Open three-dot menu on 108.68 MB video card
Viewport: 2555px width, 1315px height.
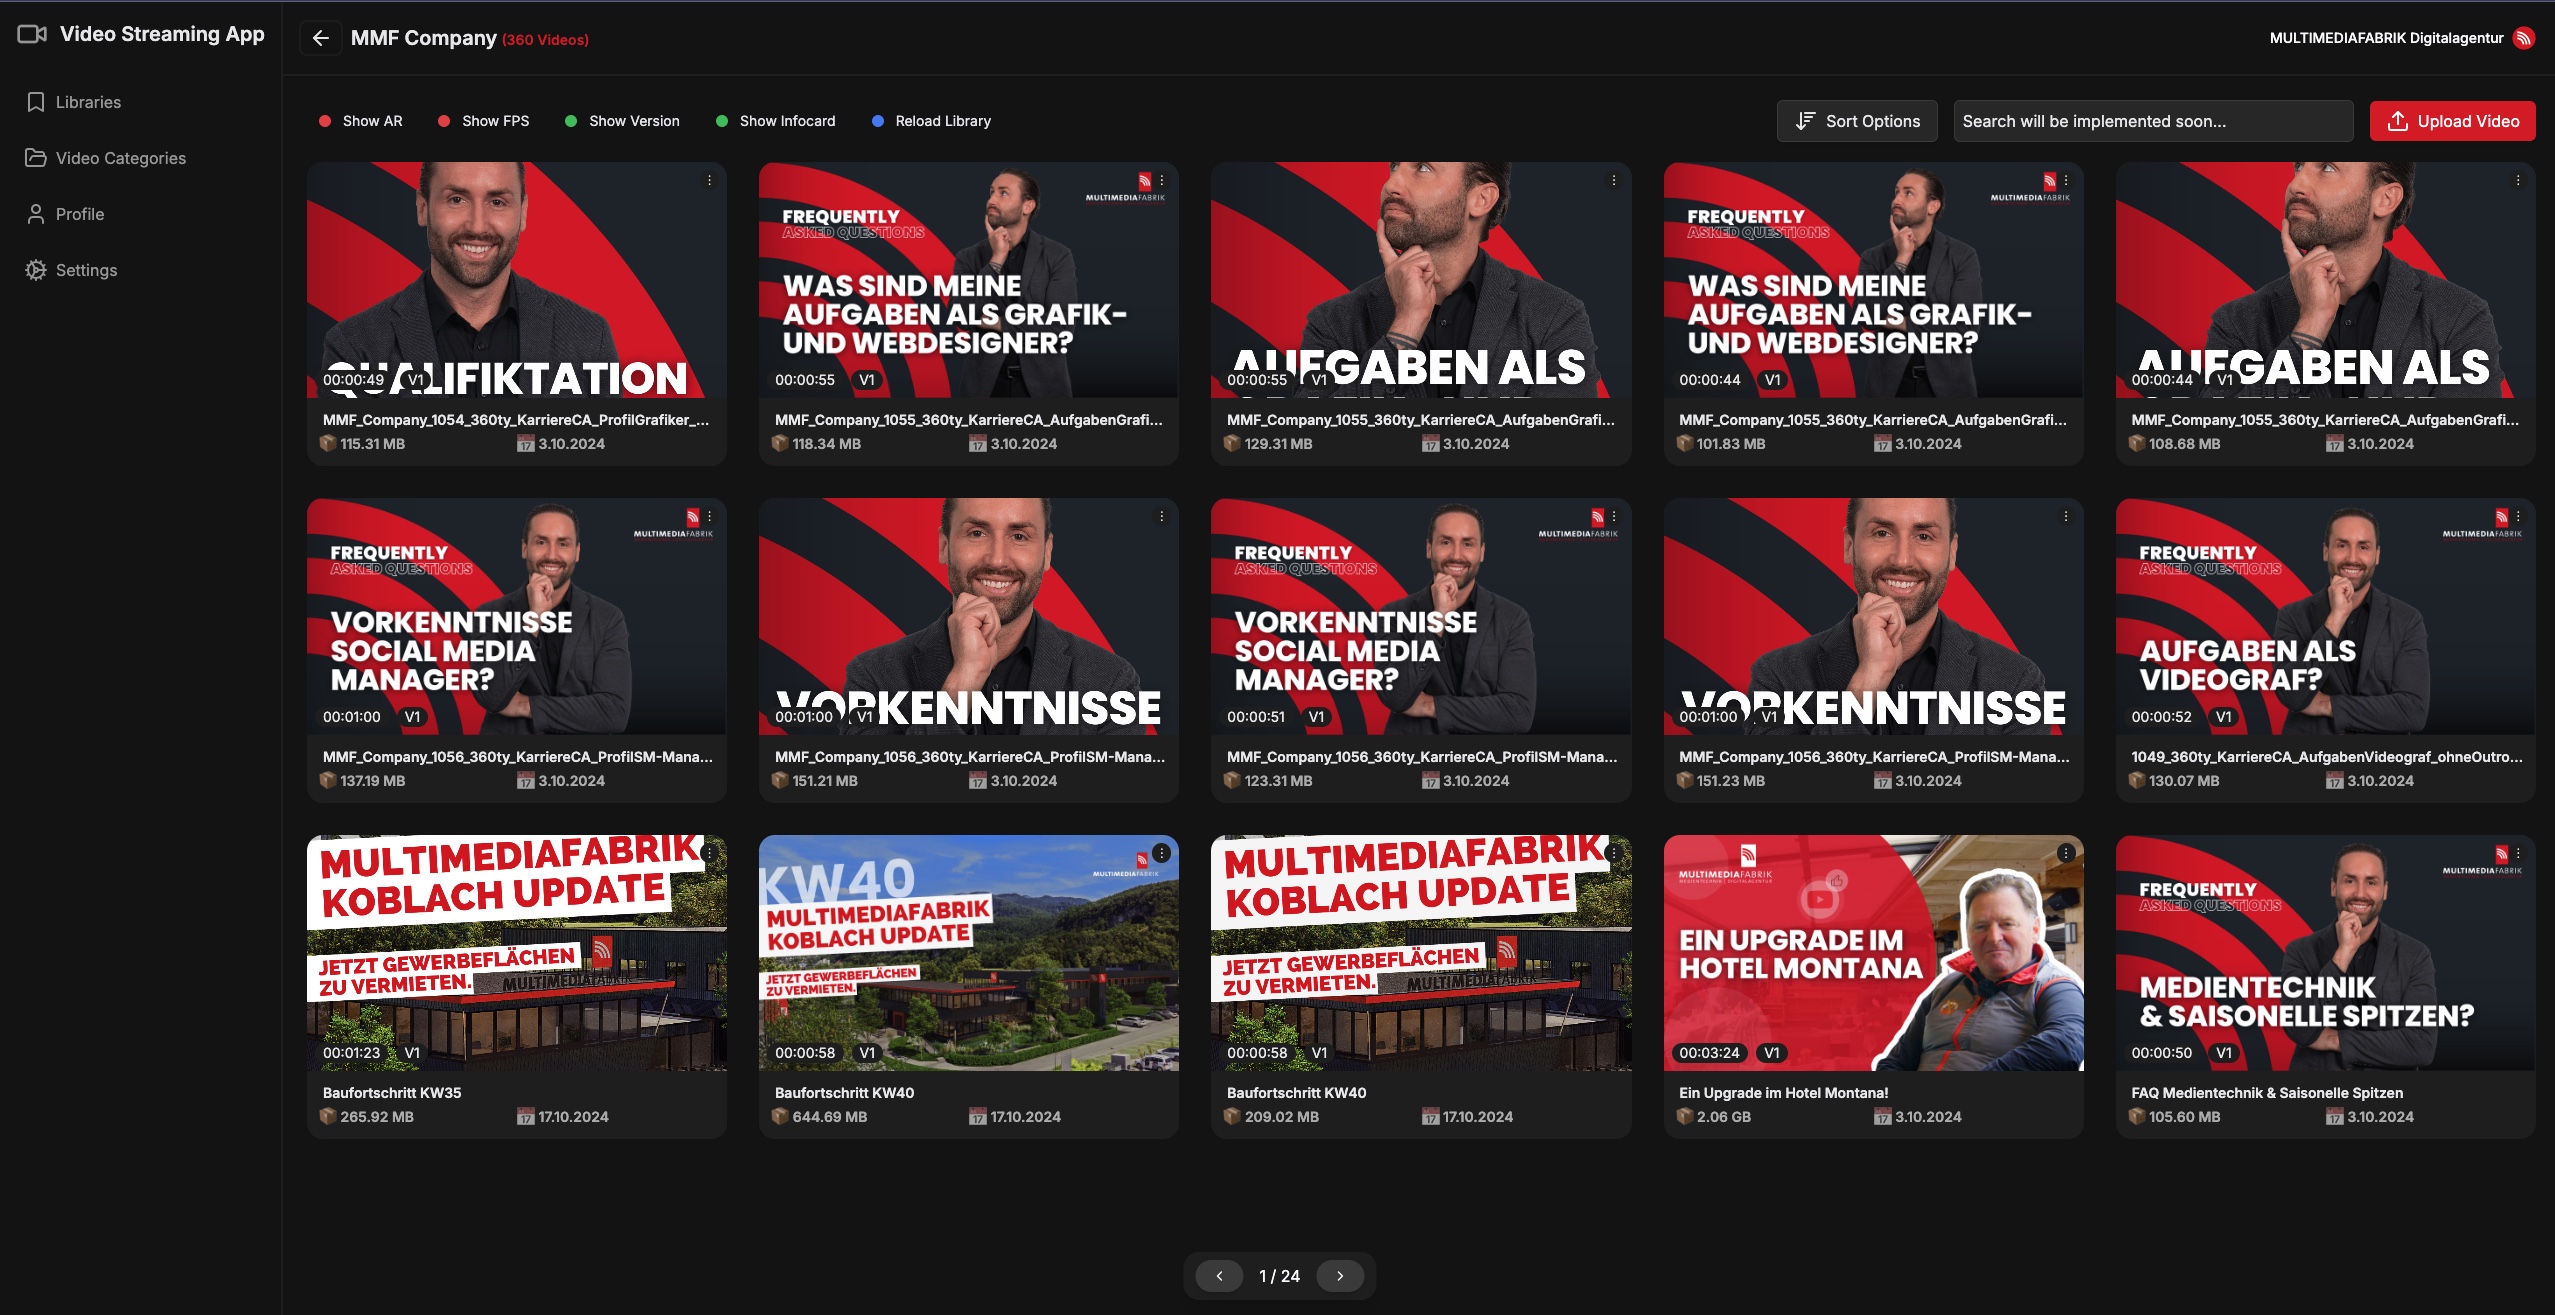(x=2518, y=181)
